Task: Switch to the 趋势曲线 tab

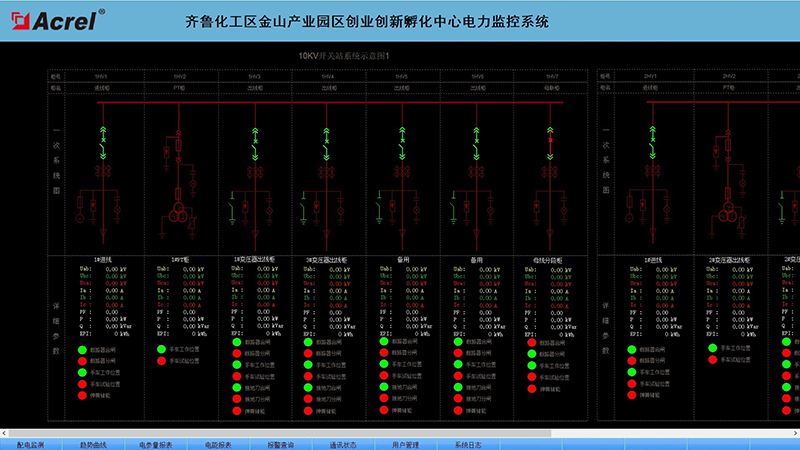Action: tap(93, 443)
